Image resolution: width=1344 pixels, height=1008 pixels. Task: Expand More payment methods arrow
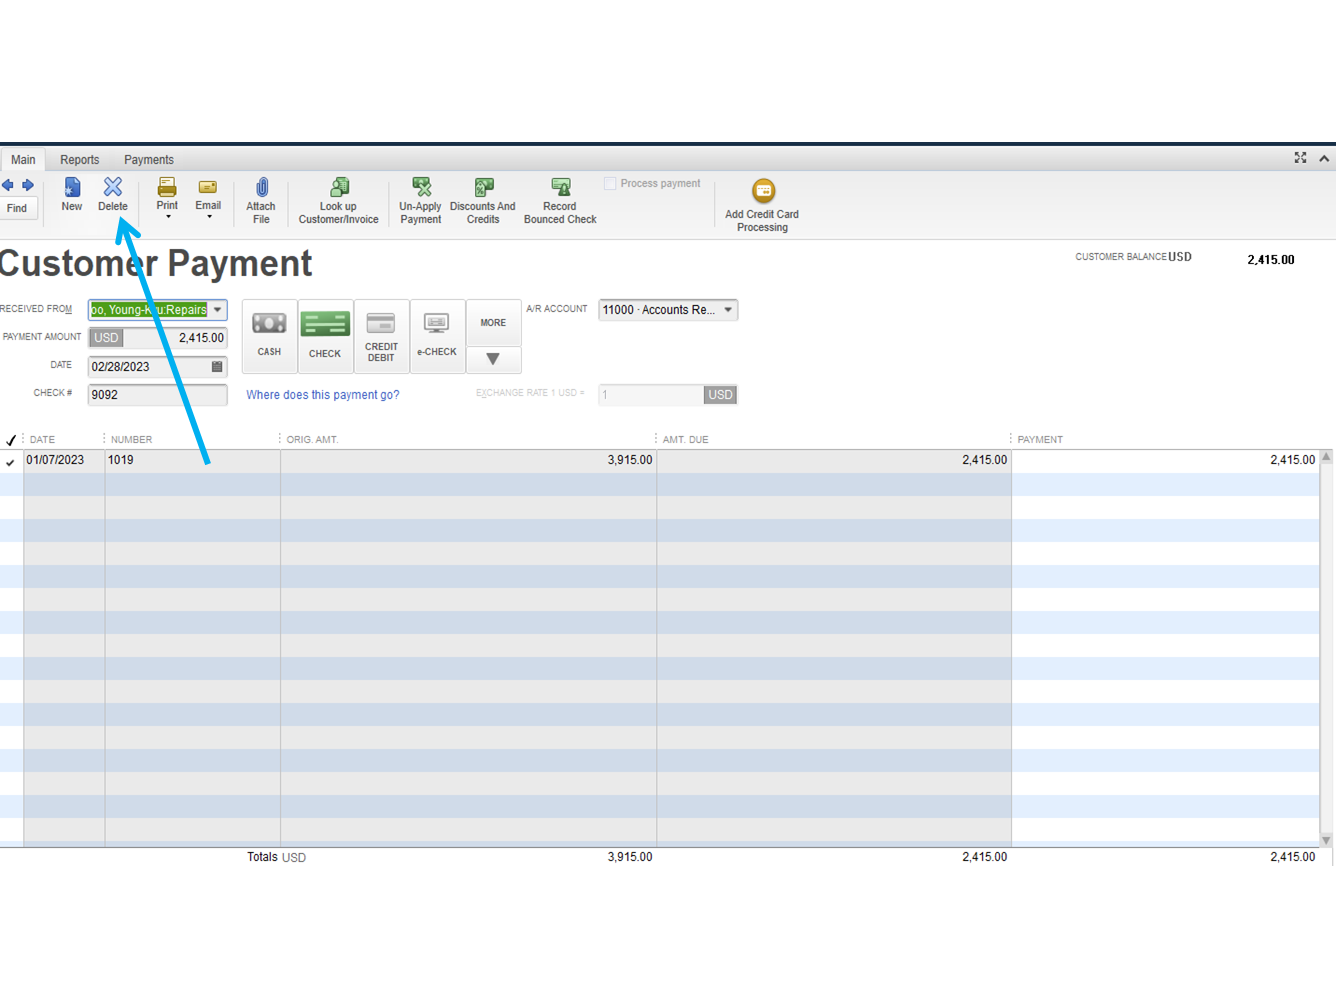[493, 359]
